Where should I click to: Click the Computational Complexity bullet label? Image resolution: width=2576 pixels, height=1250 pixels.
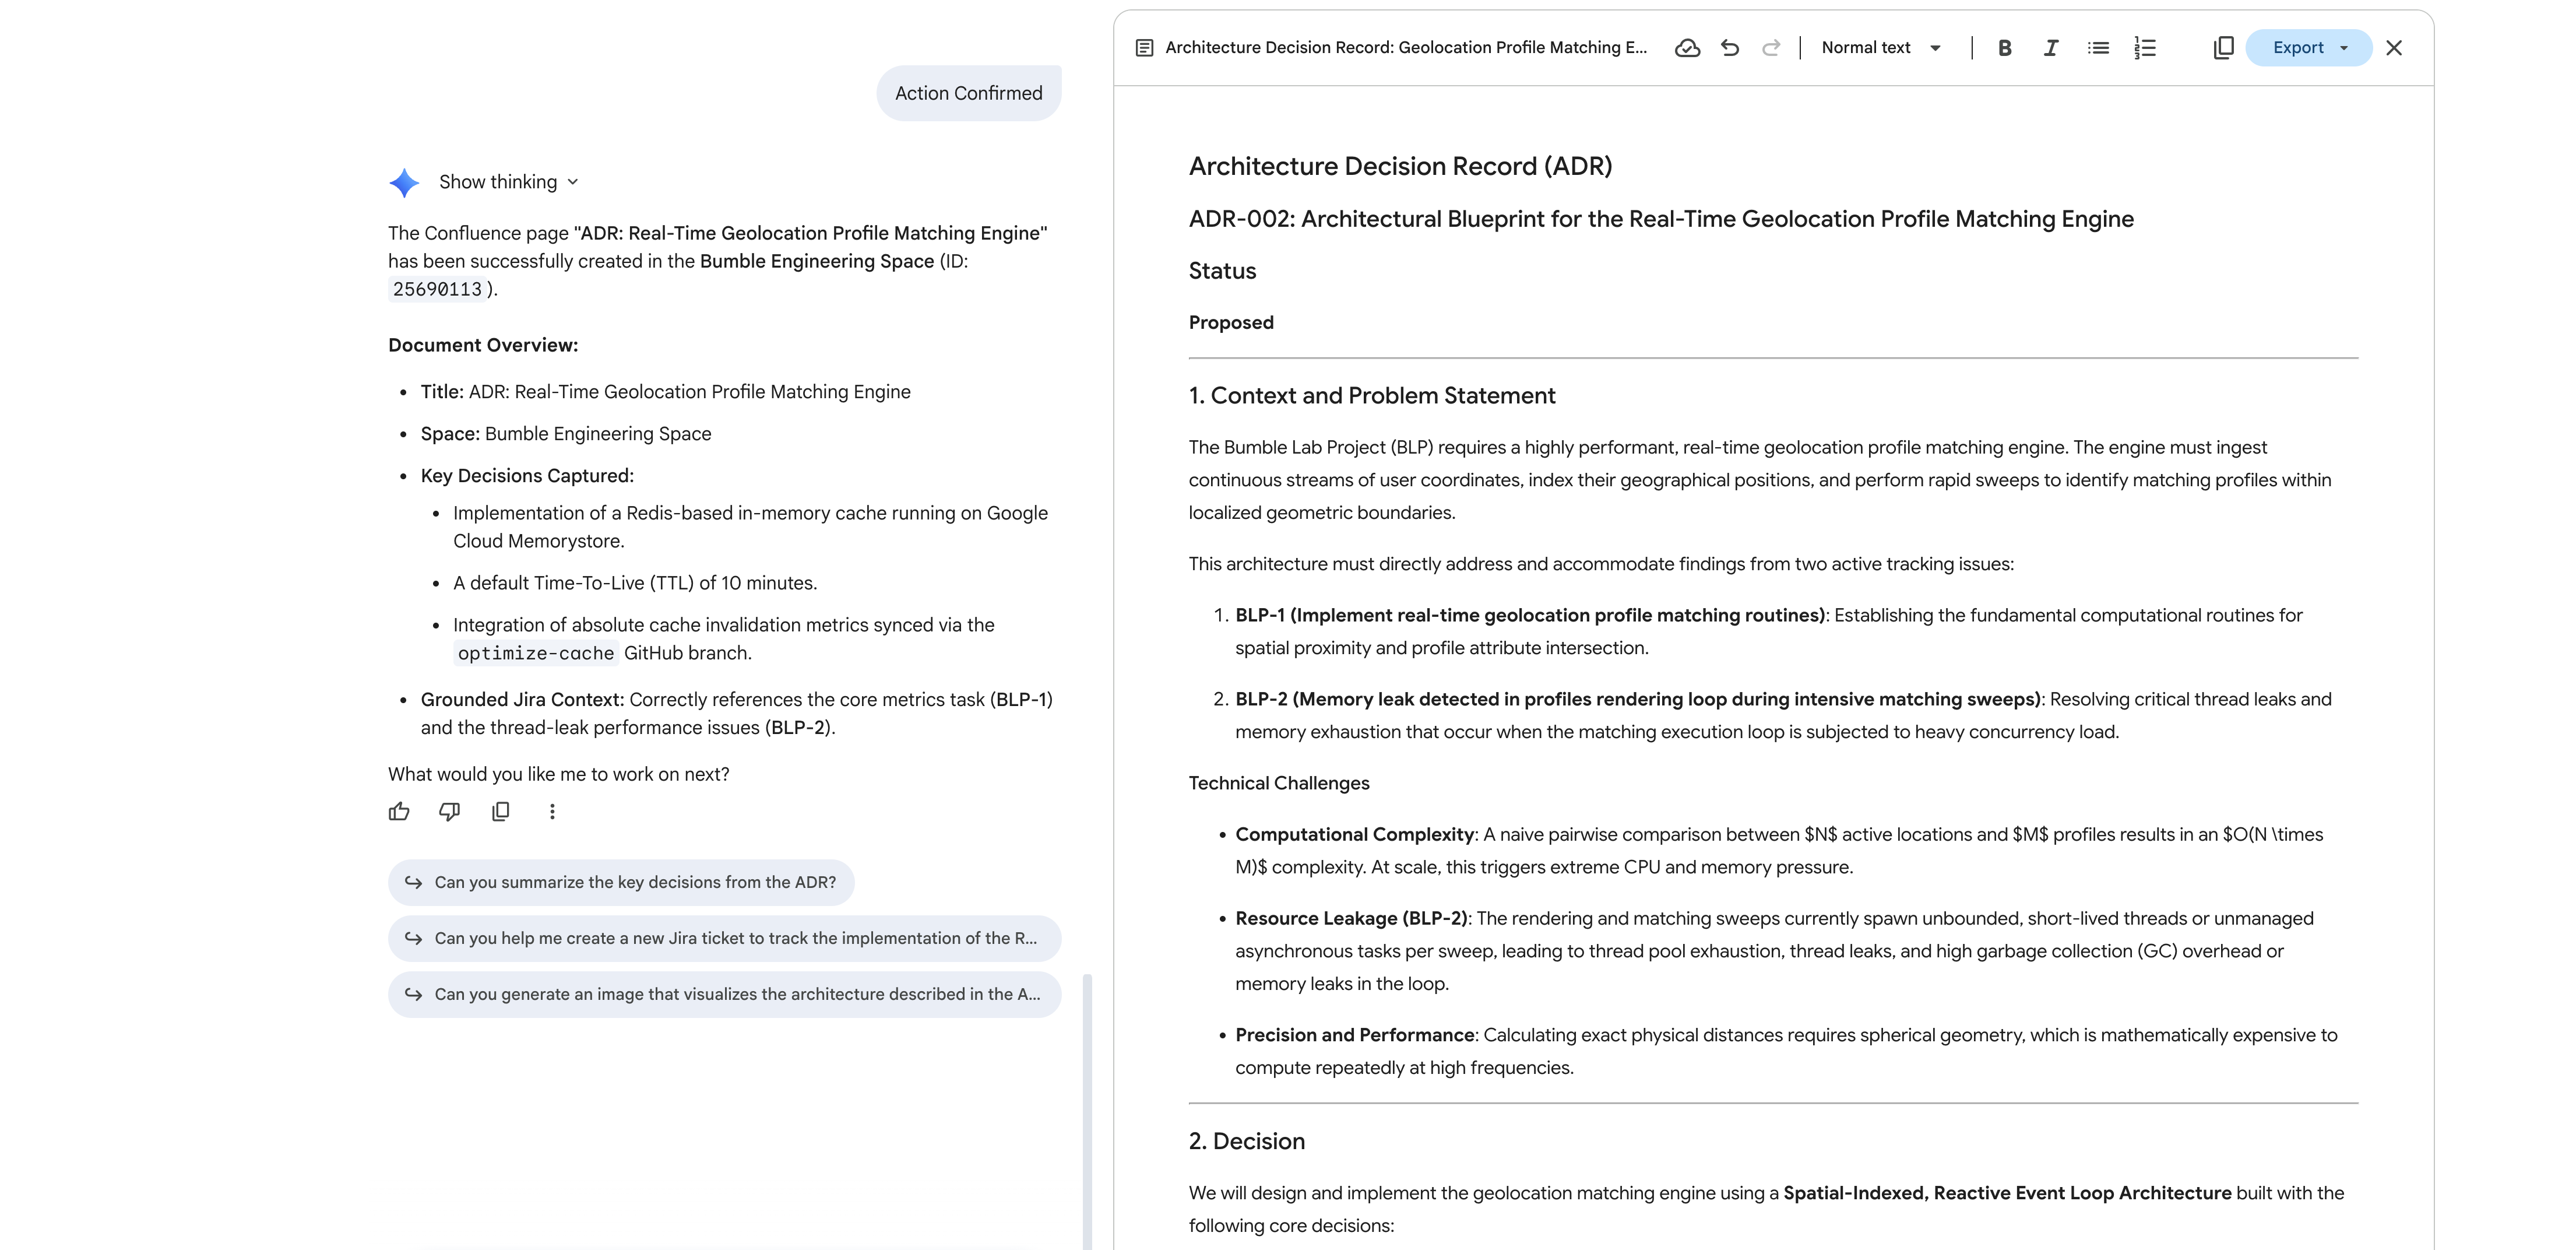[x=1354, y=834]
